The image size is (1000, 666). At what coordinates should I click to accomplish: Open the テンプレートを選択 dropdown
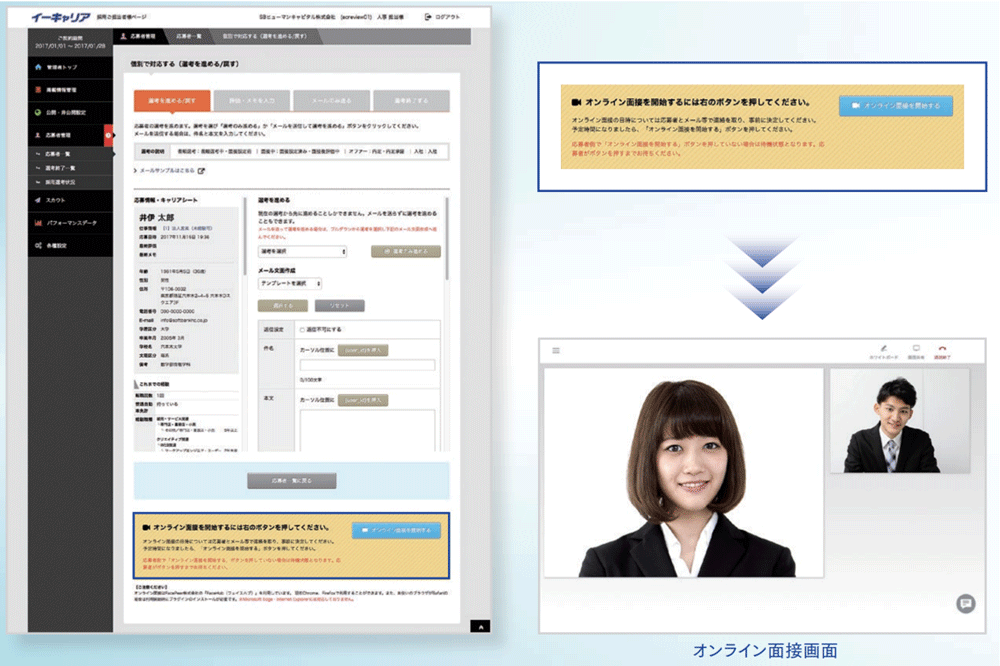[x=289, y=284]
